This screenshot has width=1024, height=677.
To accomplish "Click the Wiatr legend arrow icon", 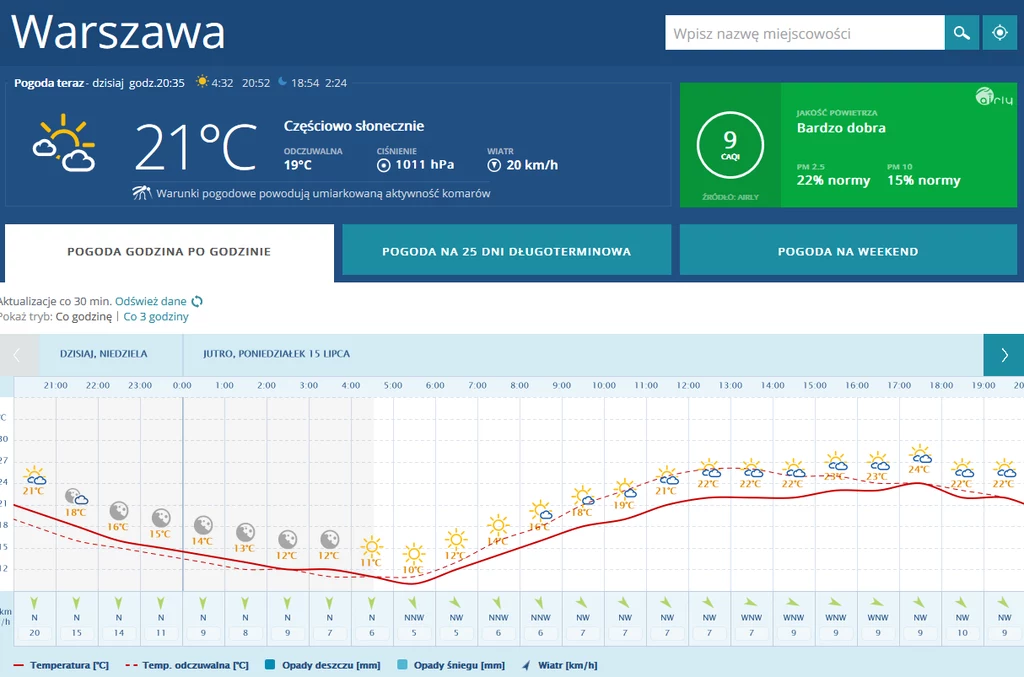I will [526, 665].
